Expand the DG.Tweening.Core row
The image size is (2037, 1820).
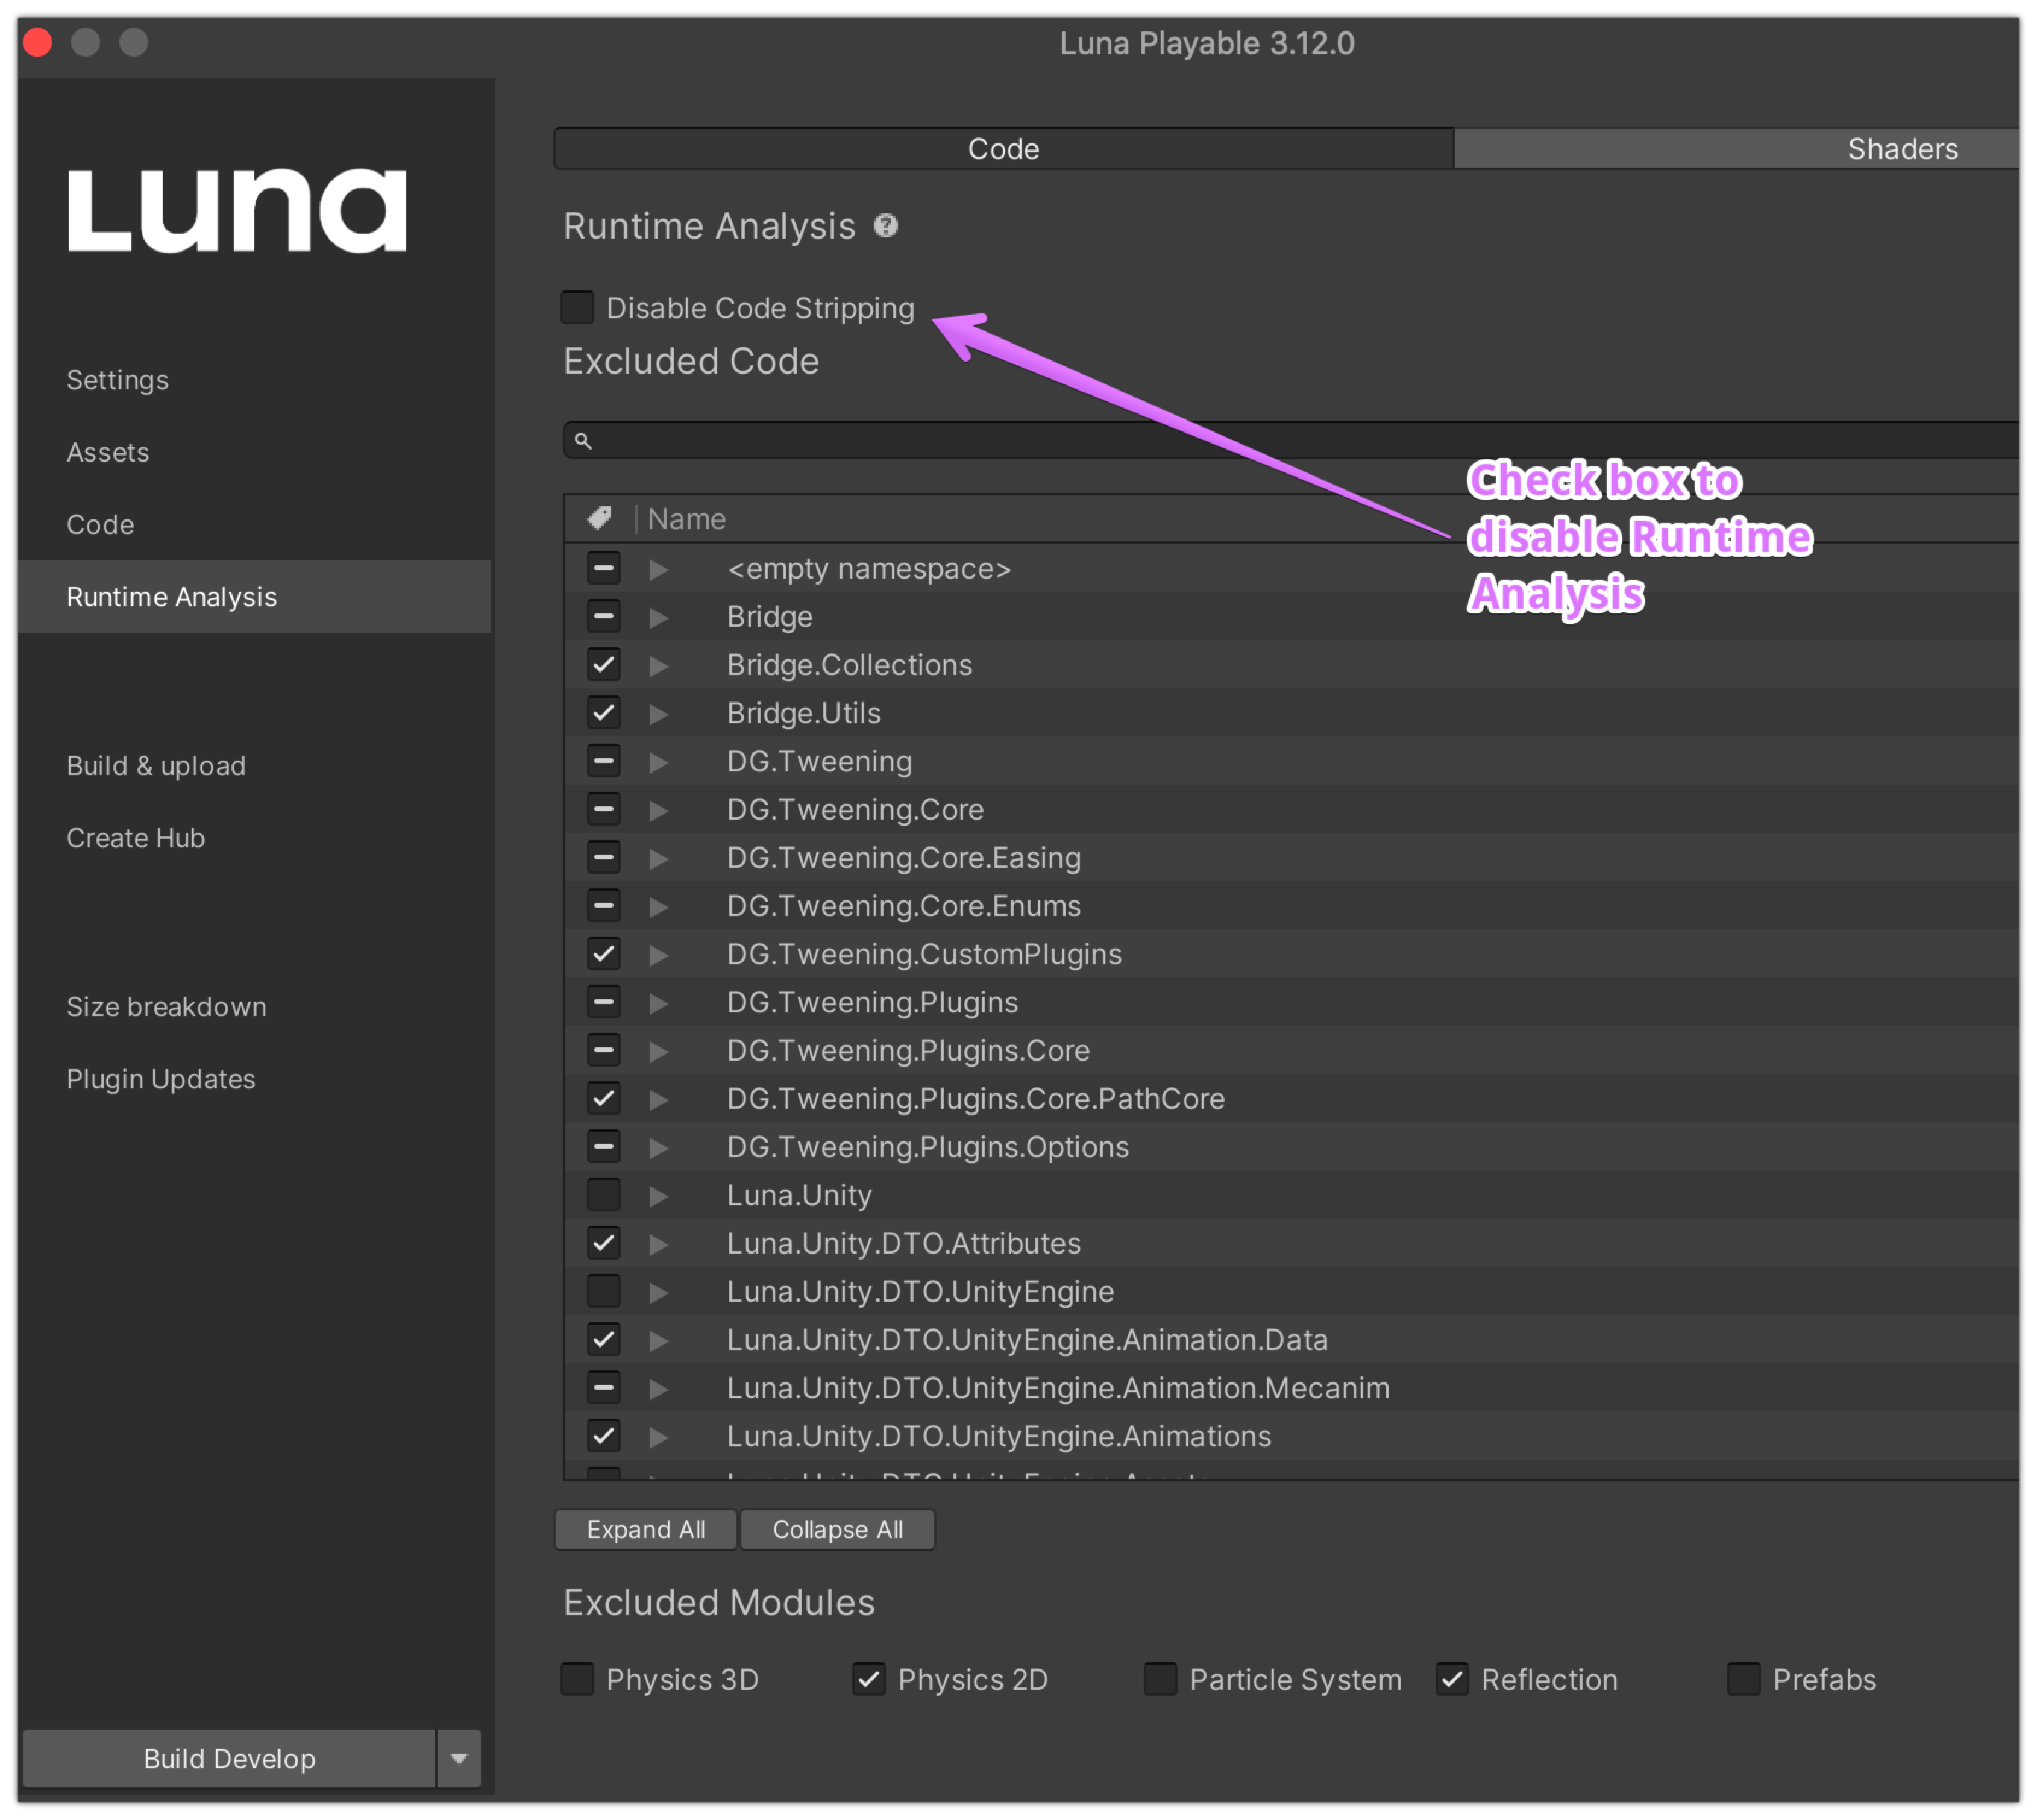(658, 810)
